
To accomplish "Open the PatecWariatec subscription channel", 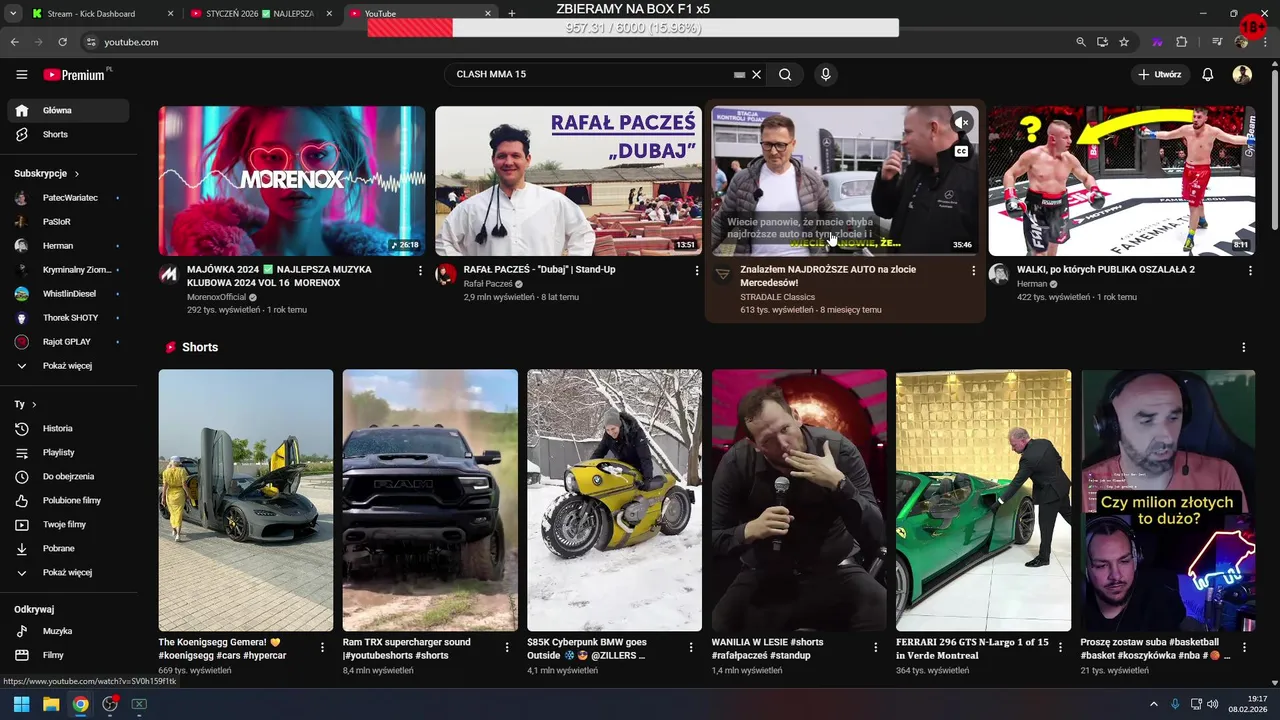I will pyautogui.click(x=67, y=197).
